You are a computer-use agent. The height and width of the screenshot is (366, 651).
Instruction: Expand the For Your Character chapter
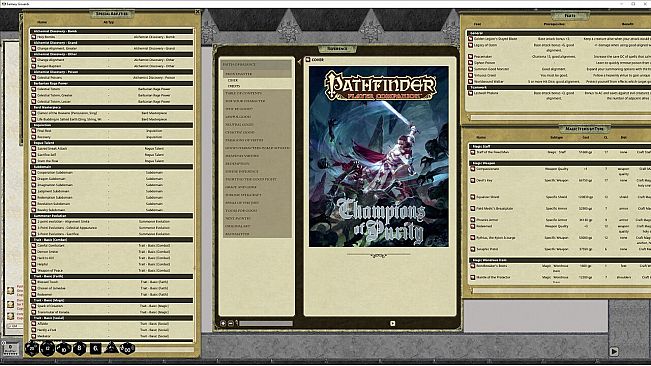click(256, 101)
